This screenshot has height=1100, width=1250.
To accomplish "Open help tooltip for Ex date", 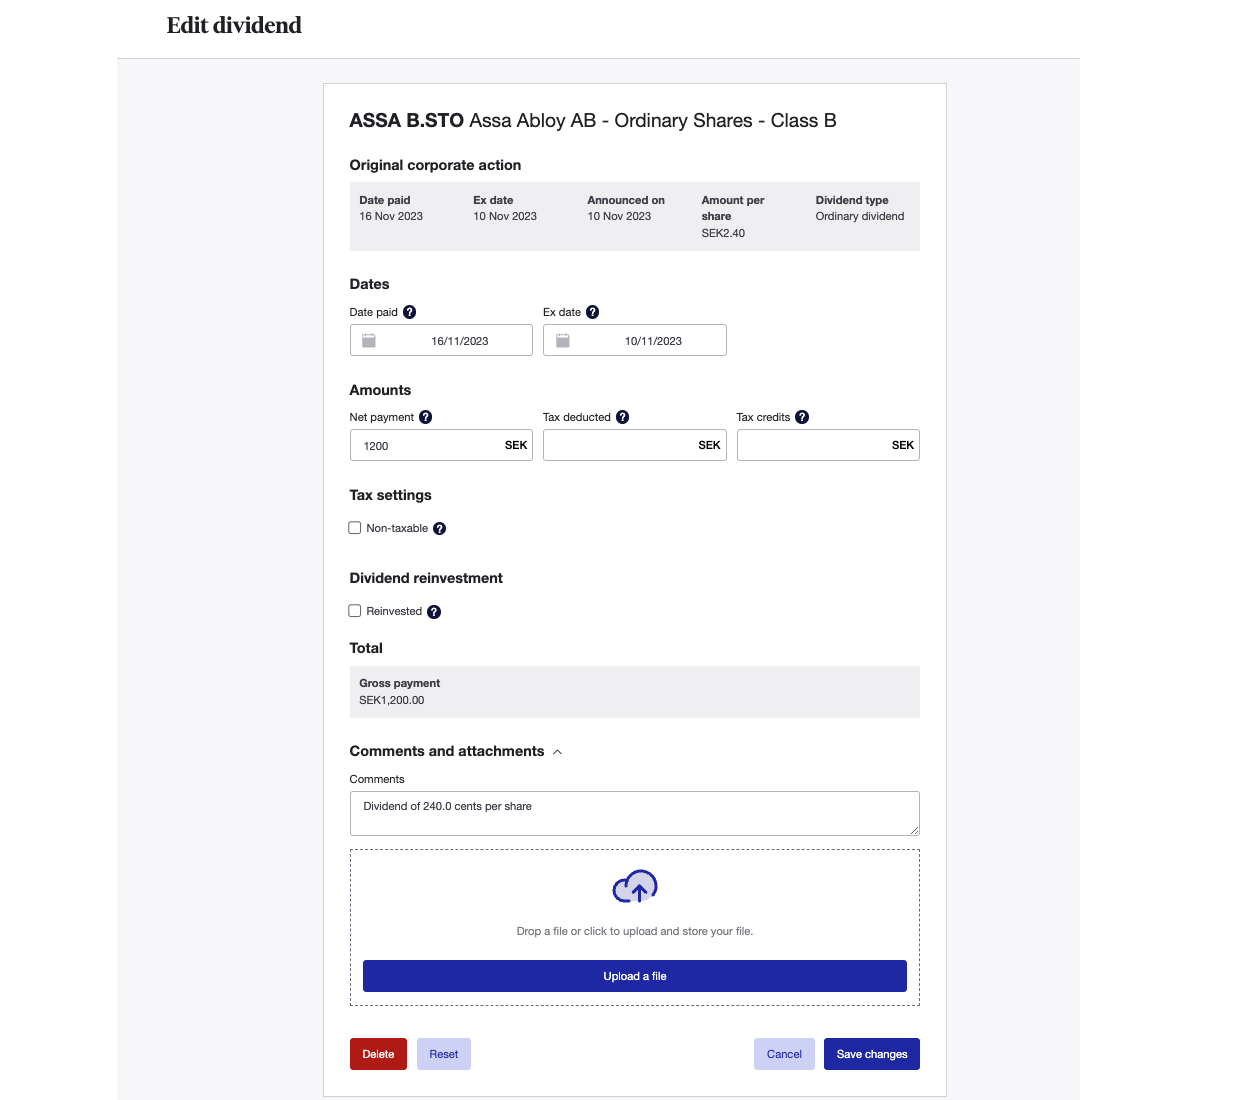I will (x=592, y=311).
